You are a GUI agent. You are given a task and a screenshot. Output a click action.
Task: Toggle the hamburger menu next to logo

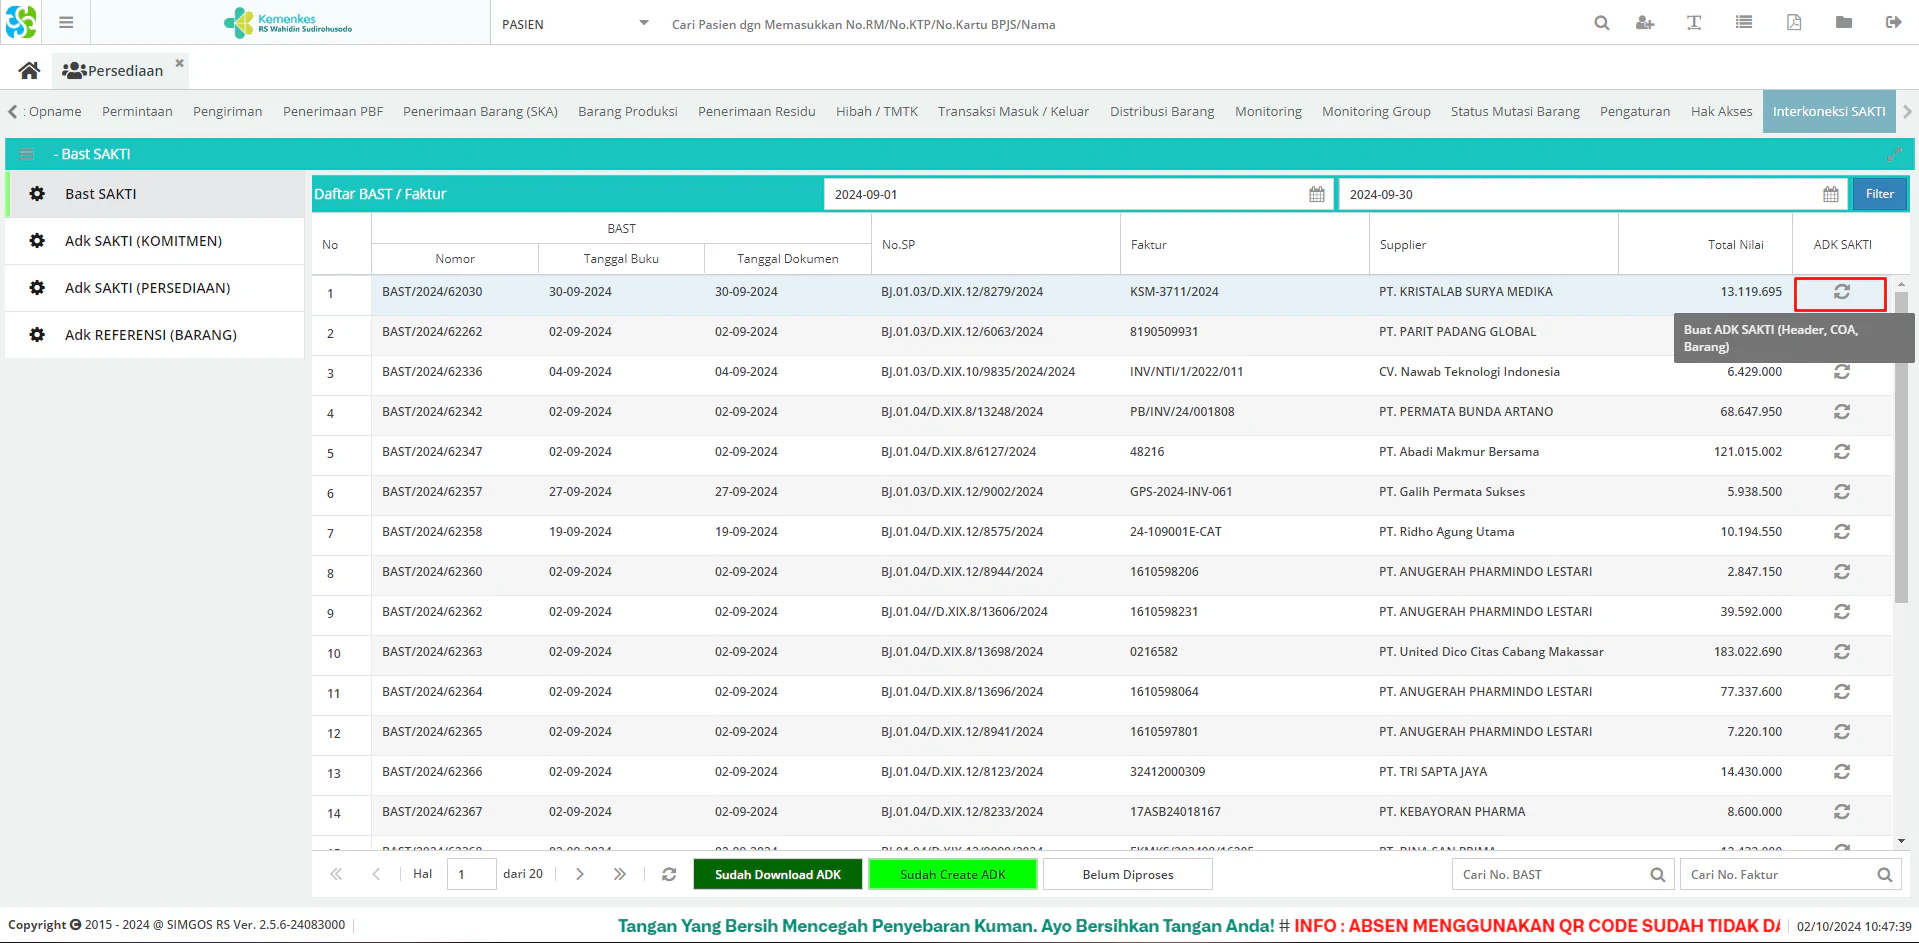click(66, 23)
